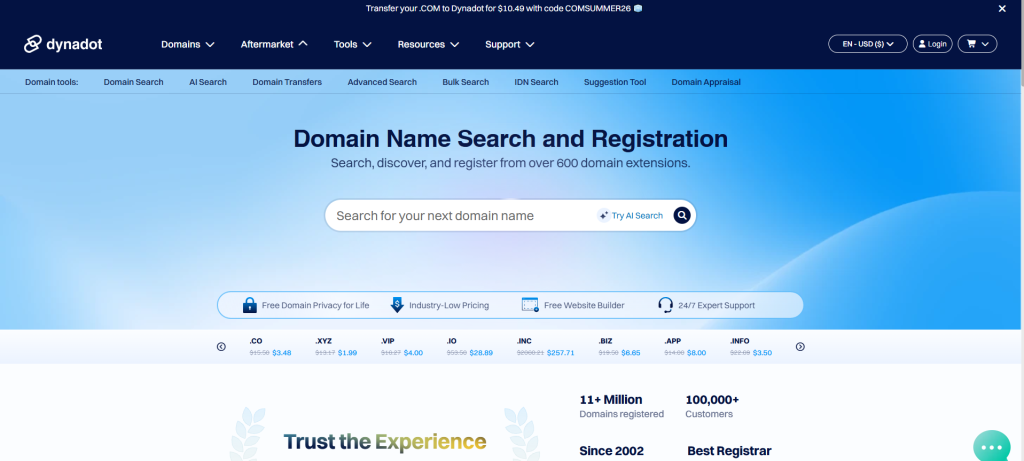Open the live chat bubble
Viewport: 1024px width, 461px height.
[x=991, y=447]
